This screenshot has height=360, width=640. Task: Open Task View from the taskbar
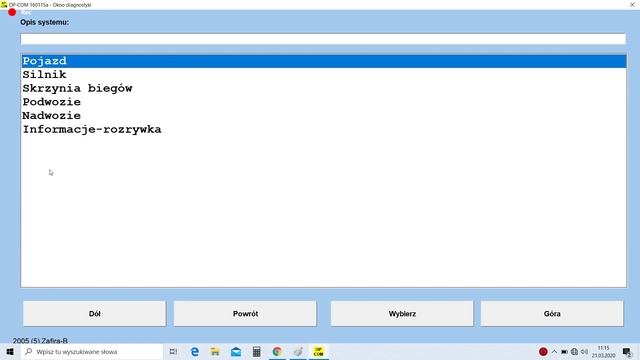[173, 352]
